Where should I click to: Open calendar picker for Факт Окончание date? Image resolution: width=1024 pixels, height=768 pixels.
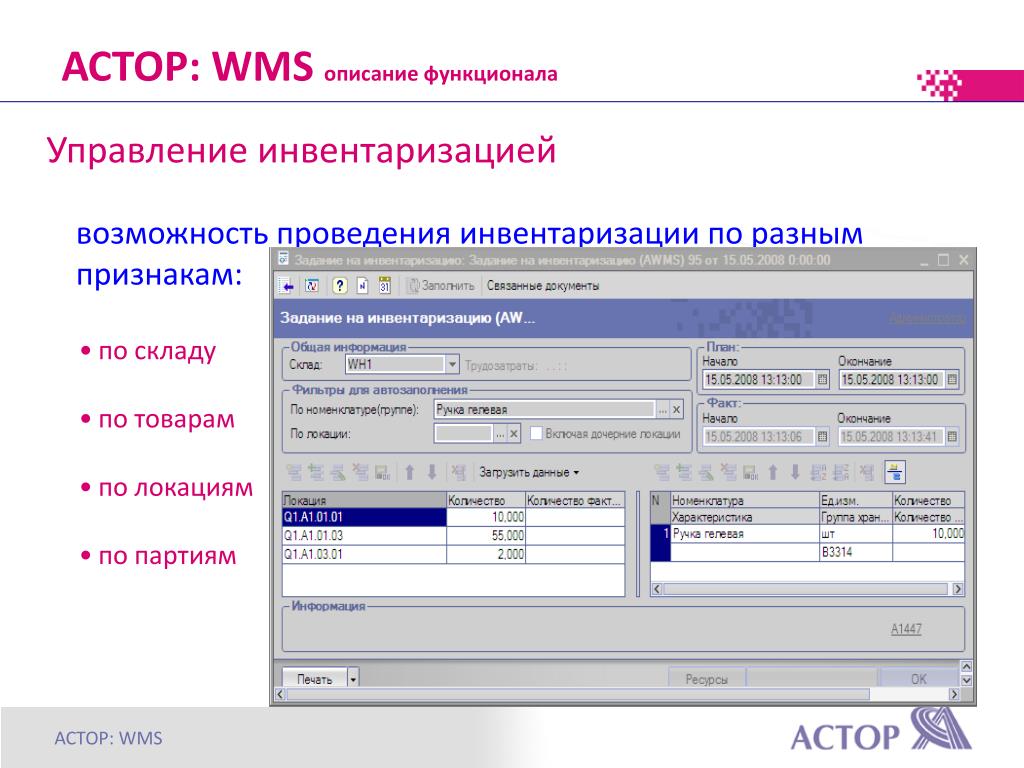(x=952, y=436)
